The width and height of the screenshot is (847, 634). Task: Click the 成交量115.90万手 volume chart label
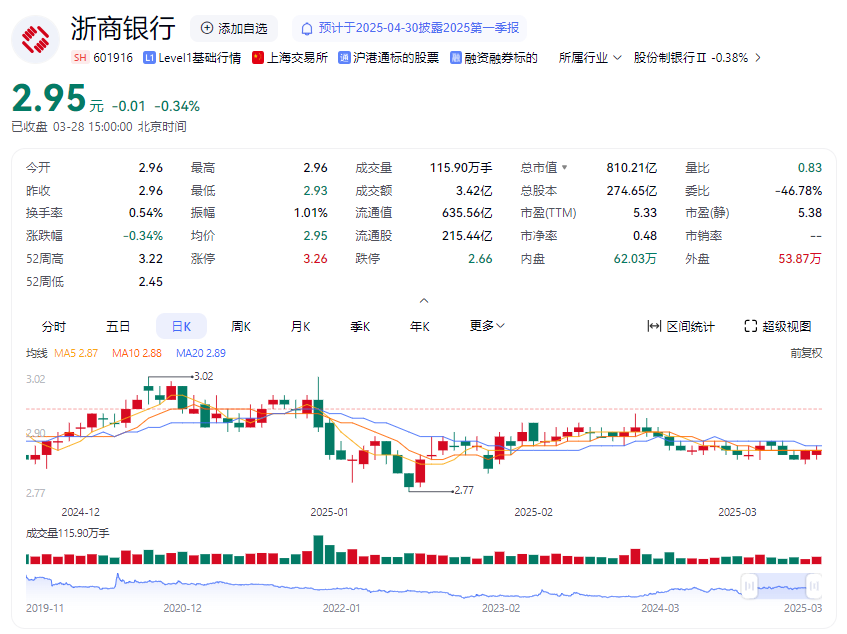point(68,533)
